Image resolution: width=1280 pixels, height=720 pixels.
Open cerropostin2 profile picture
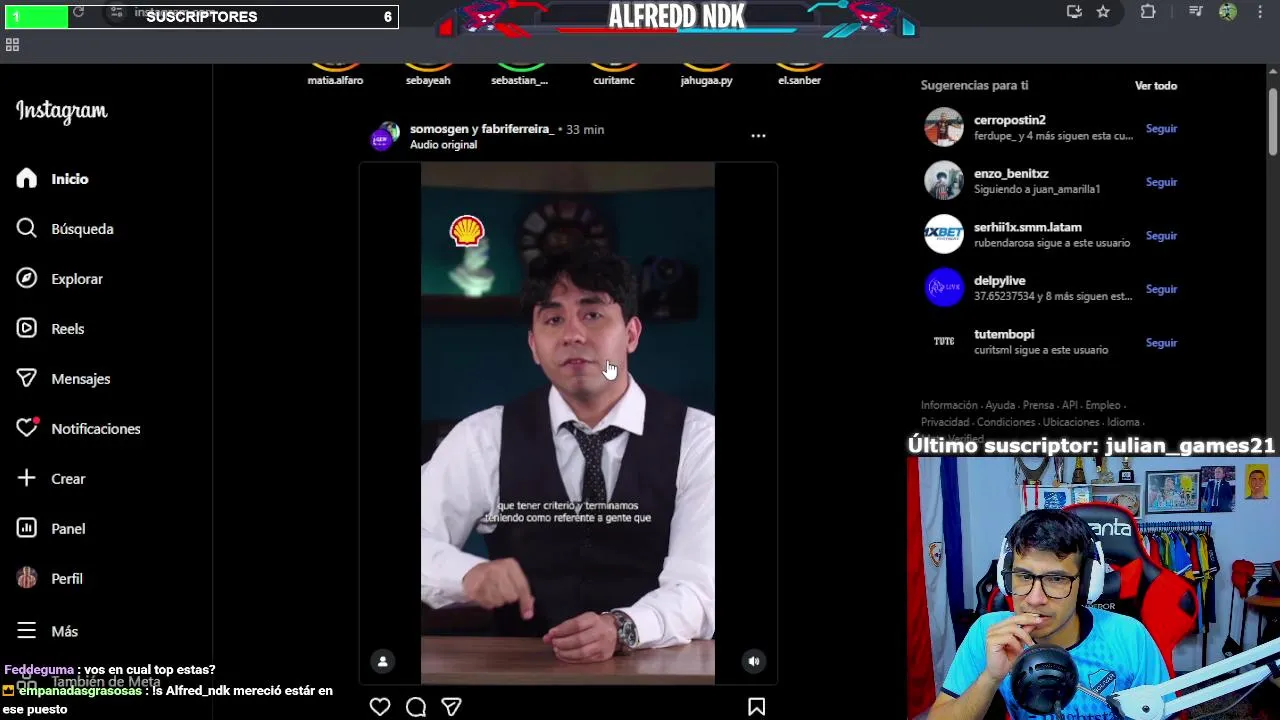click(943, 127)
